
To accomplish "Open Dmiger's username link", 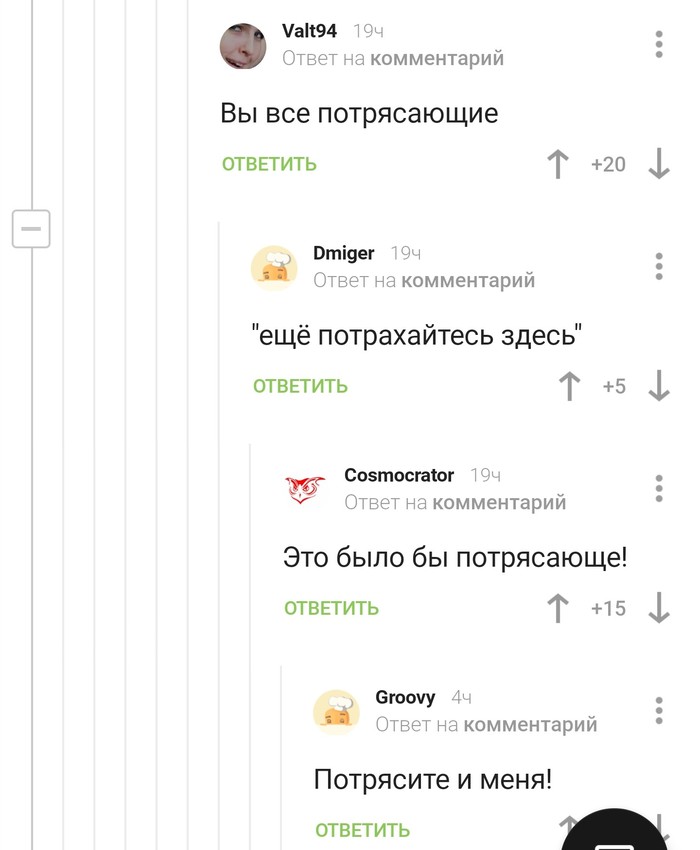I will click(x=343, y=254).
